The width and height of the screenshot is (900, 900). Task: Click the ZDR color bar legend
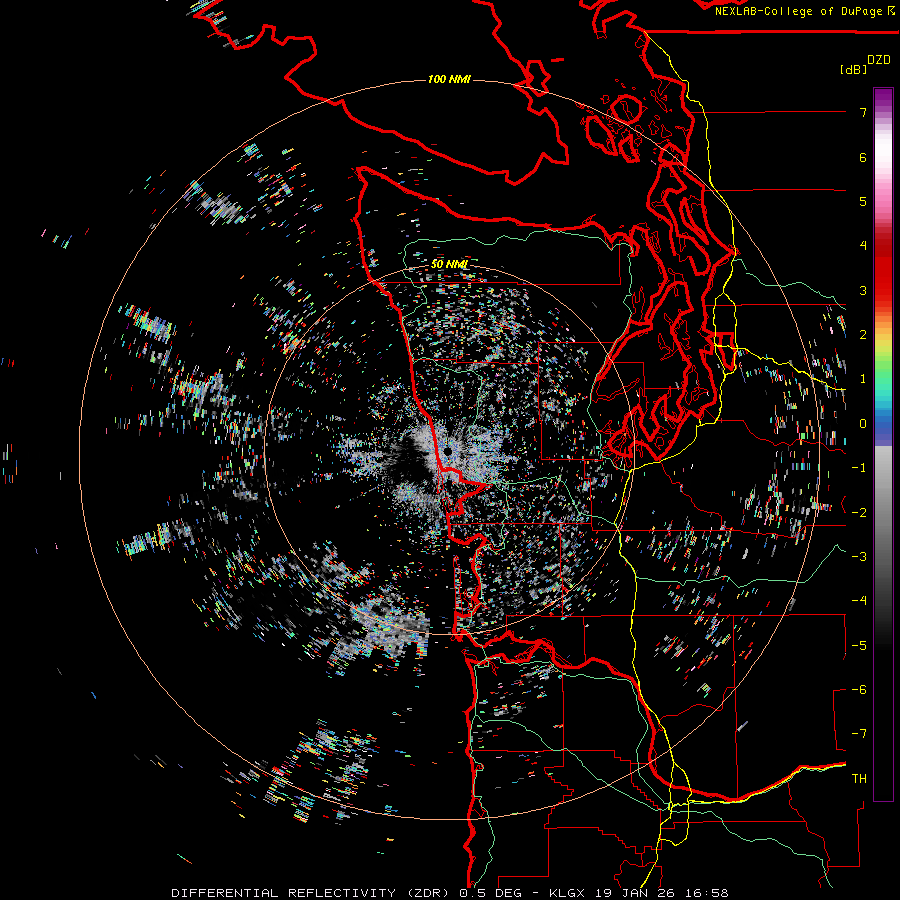[883, 444]
